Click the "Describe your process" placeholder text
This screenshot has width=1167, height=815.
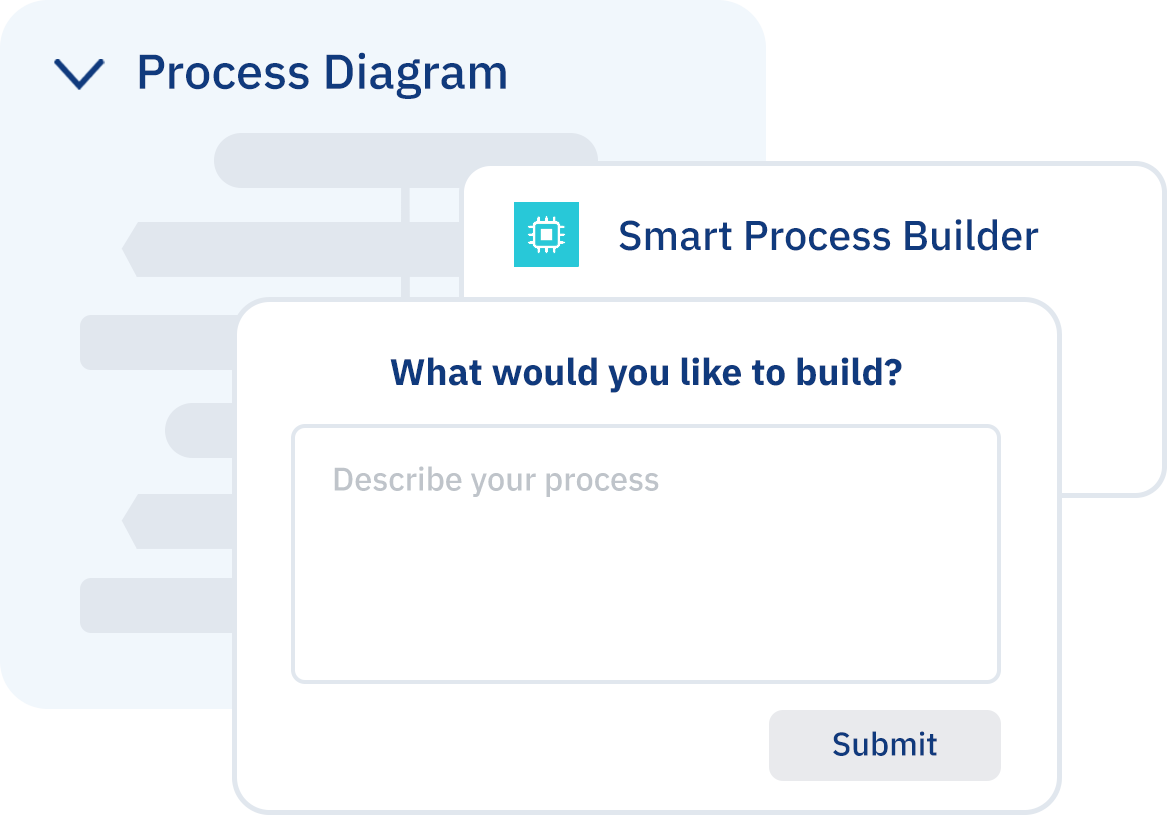pos(496,480)
